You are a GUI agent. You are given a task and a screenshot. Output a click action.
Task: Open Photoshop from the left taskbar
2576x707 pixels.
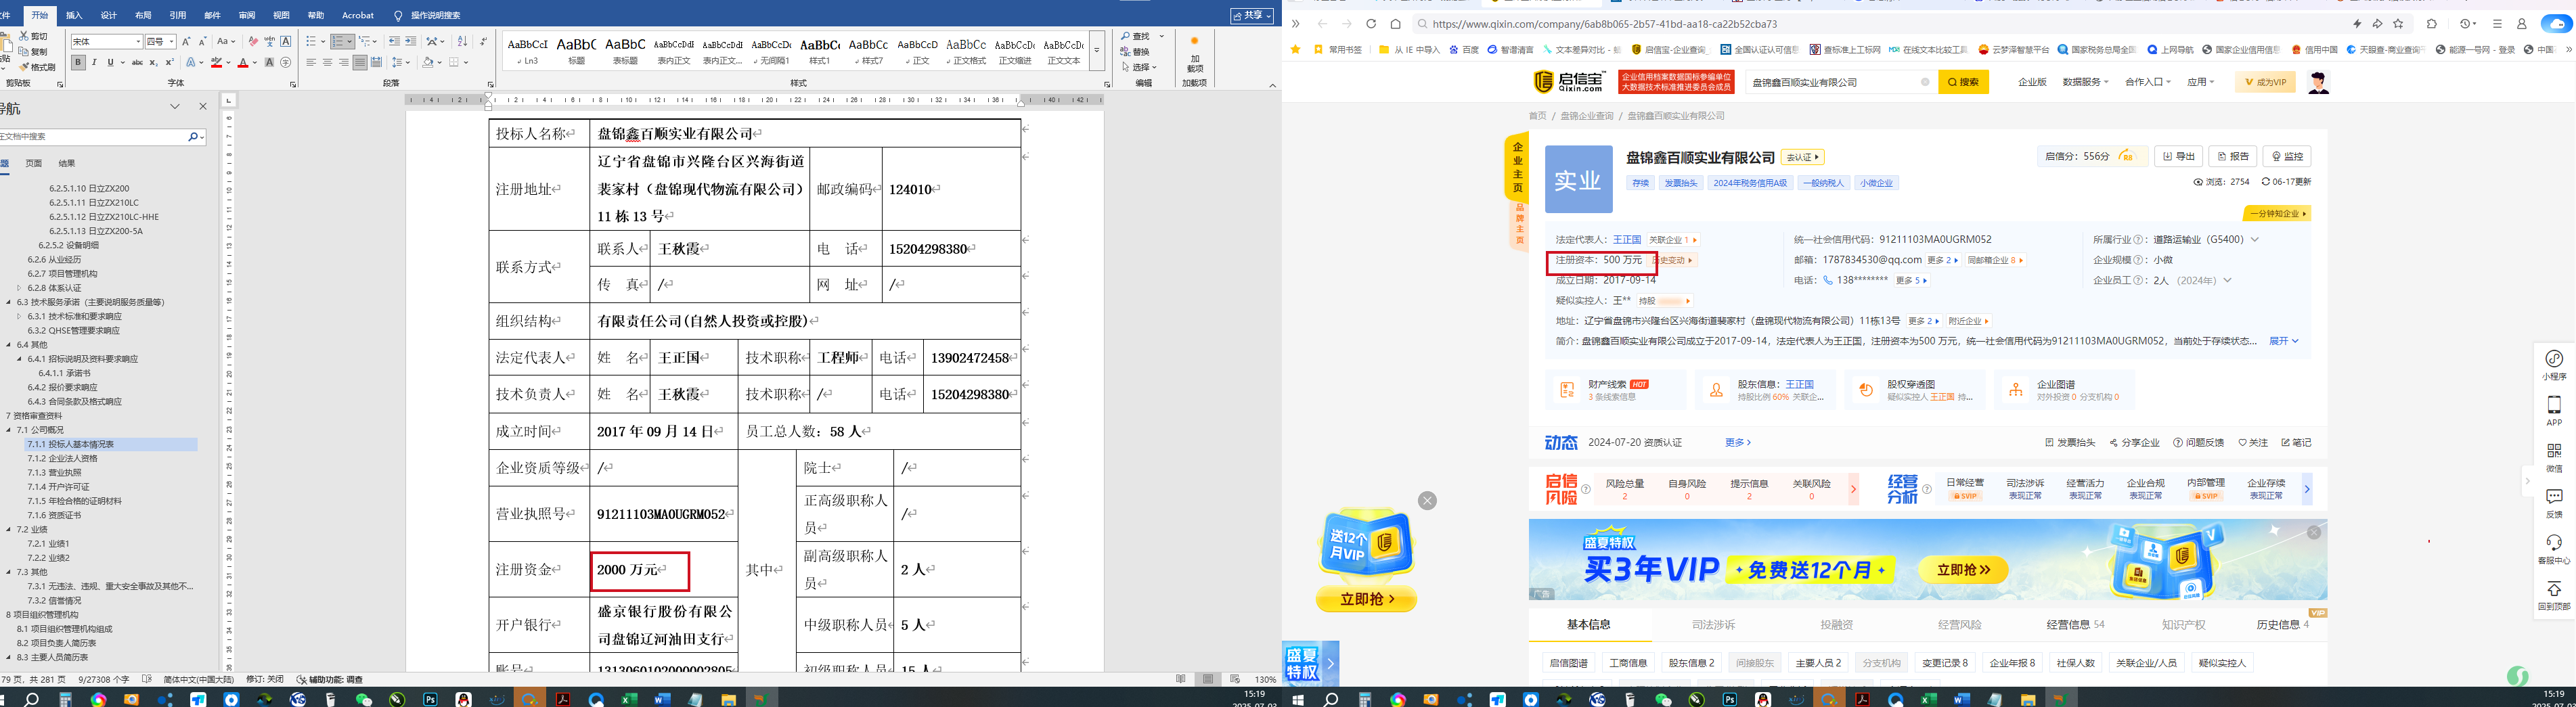[431, 699]
